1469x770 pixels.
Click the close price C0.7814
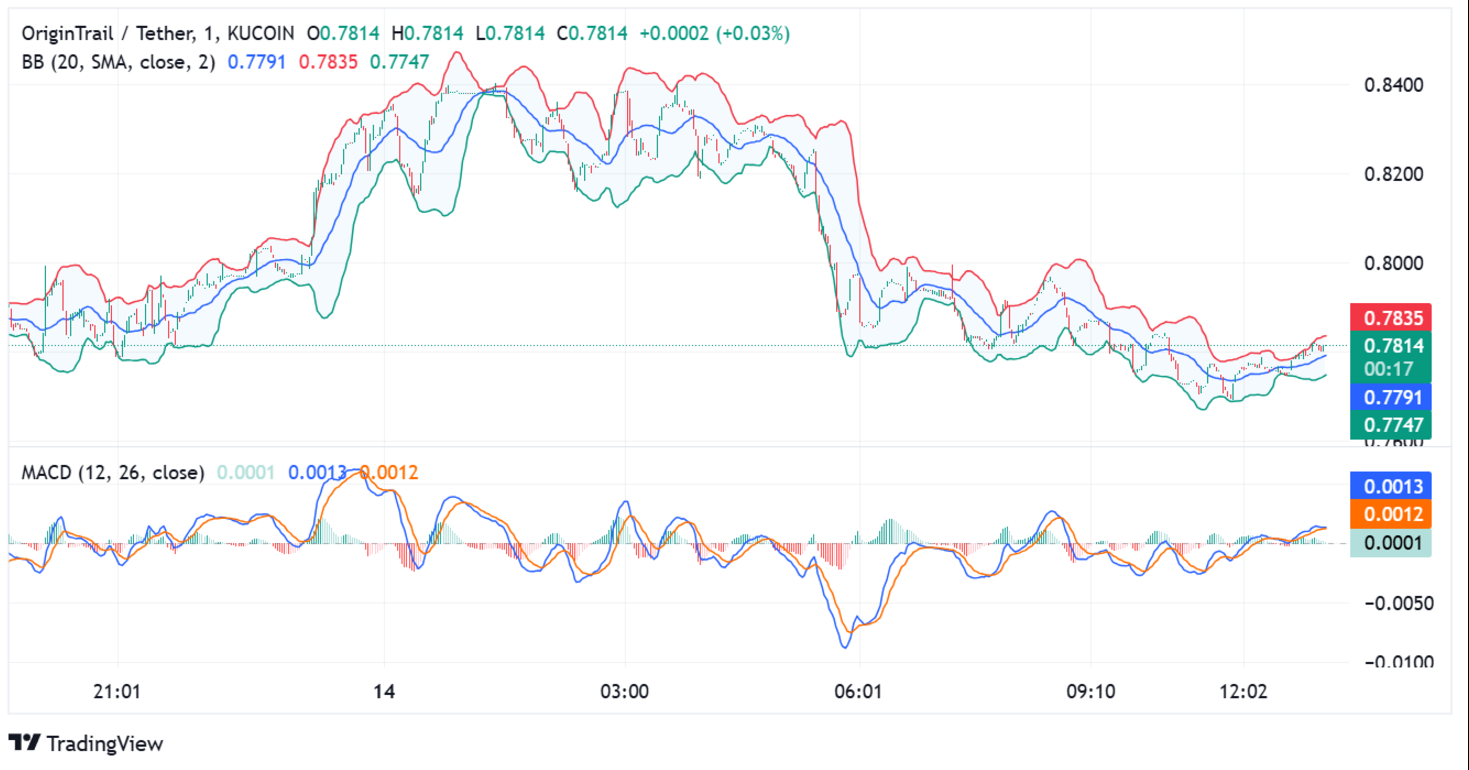(x=592, y=33)
